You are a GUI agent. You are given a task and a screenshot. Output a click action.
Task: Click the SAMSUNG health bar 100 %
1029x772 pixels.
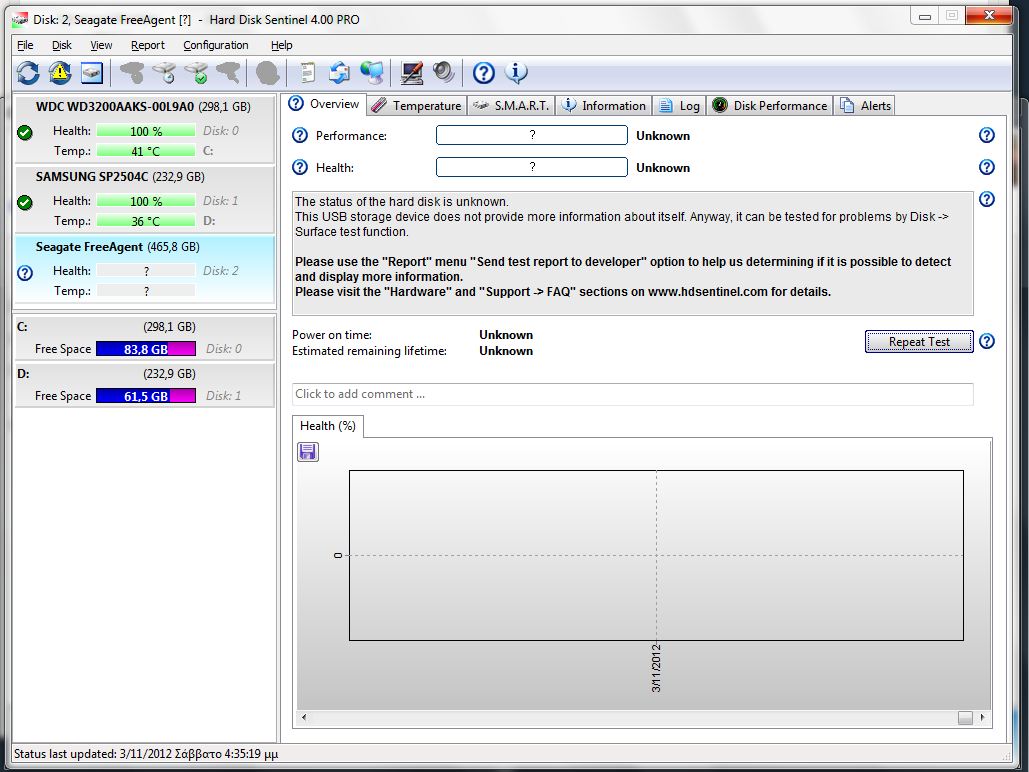146,201
